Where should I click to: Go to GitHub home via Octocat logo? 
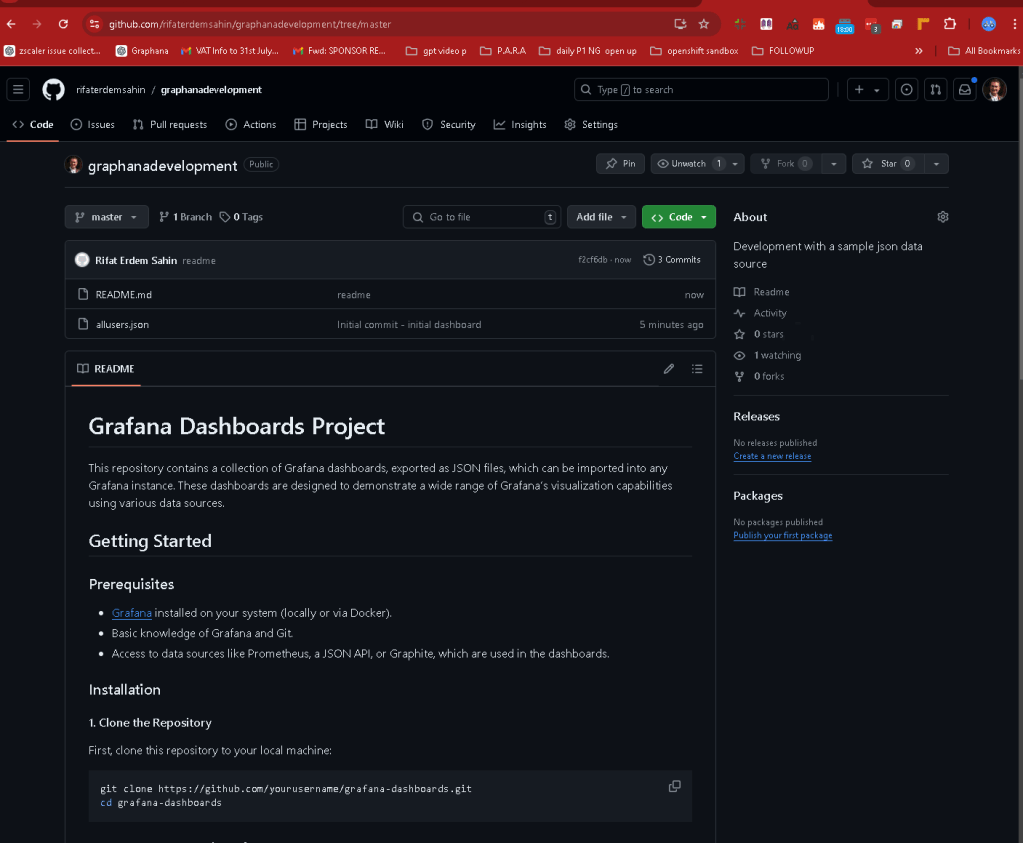click(x=53, y=89)
